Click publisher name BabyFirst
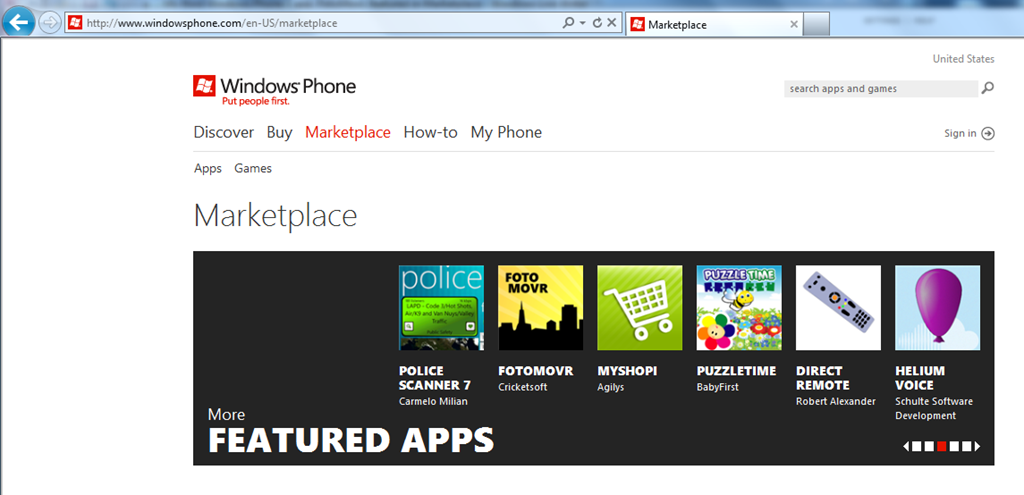 (718, 387)
